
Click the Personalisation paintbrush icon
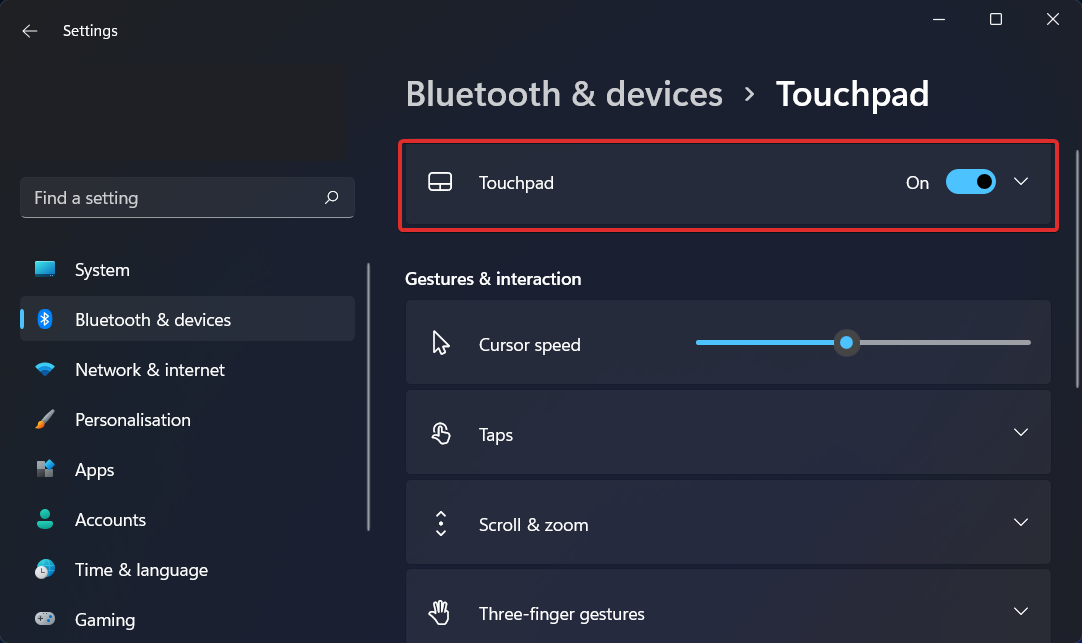coord(45,419)
